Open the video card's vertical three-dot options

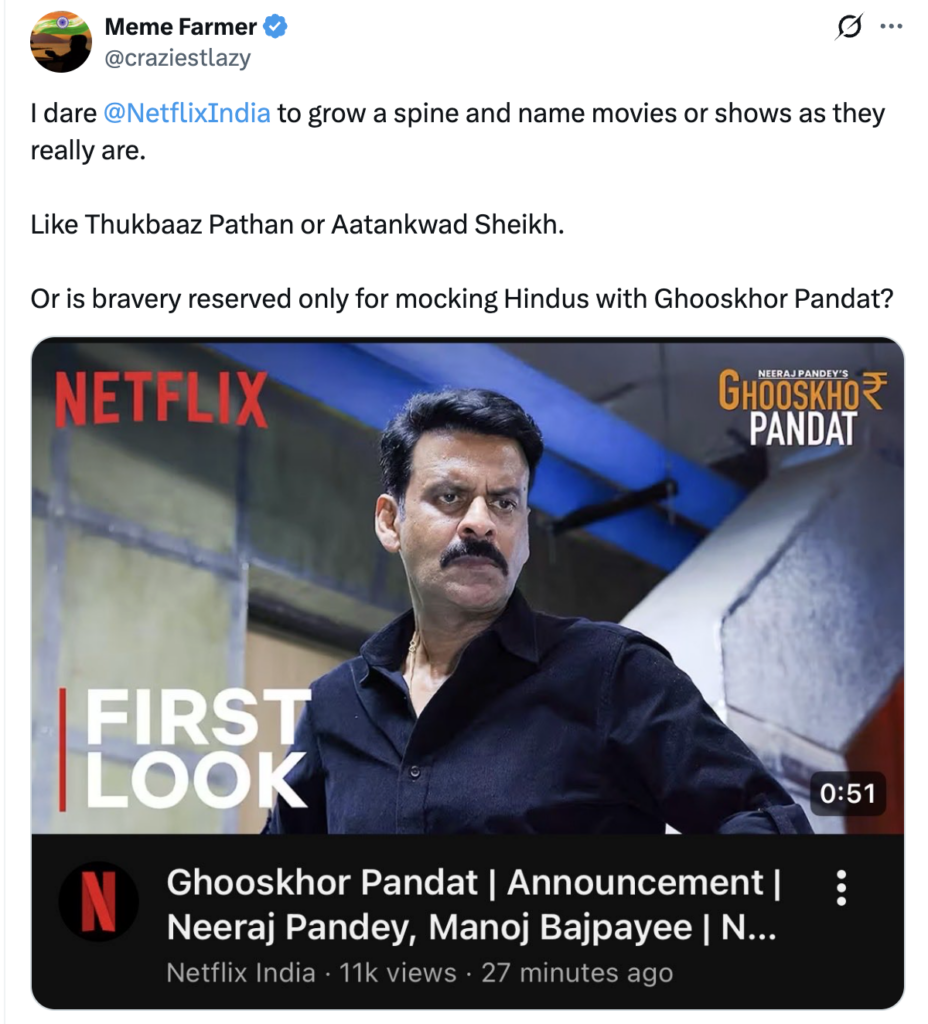pos(842,888)
